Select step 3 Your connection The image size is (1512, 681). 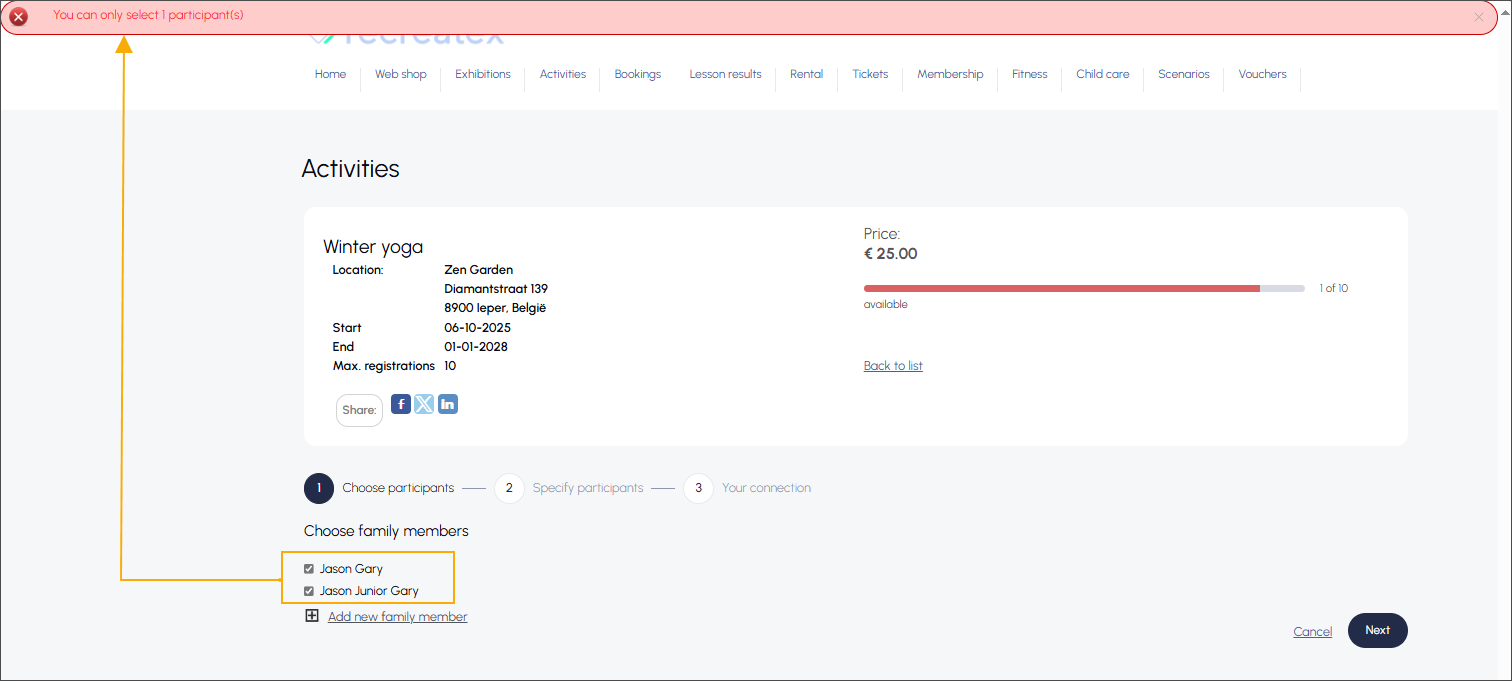698,488
